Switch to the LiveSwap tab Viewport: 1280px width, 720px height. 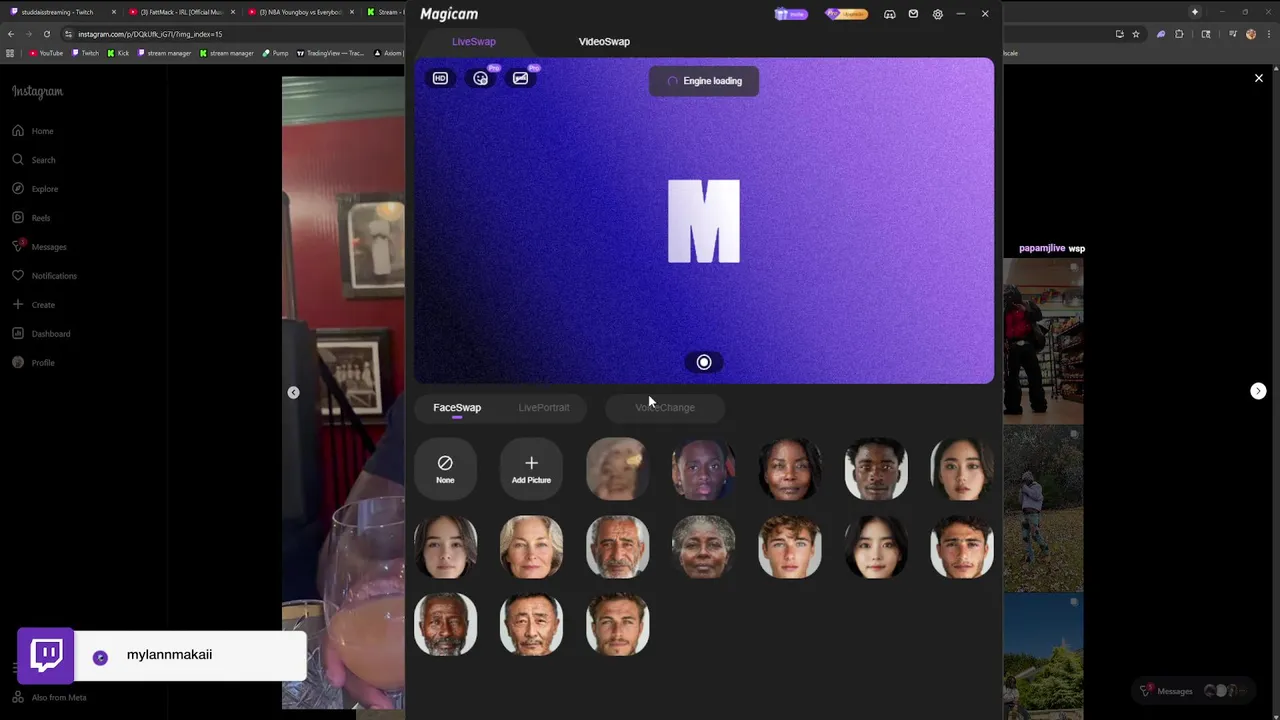tap(474, 42)
